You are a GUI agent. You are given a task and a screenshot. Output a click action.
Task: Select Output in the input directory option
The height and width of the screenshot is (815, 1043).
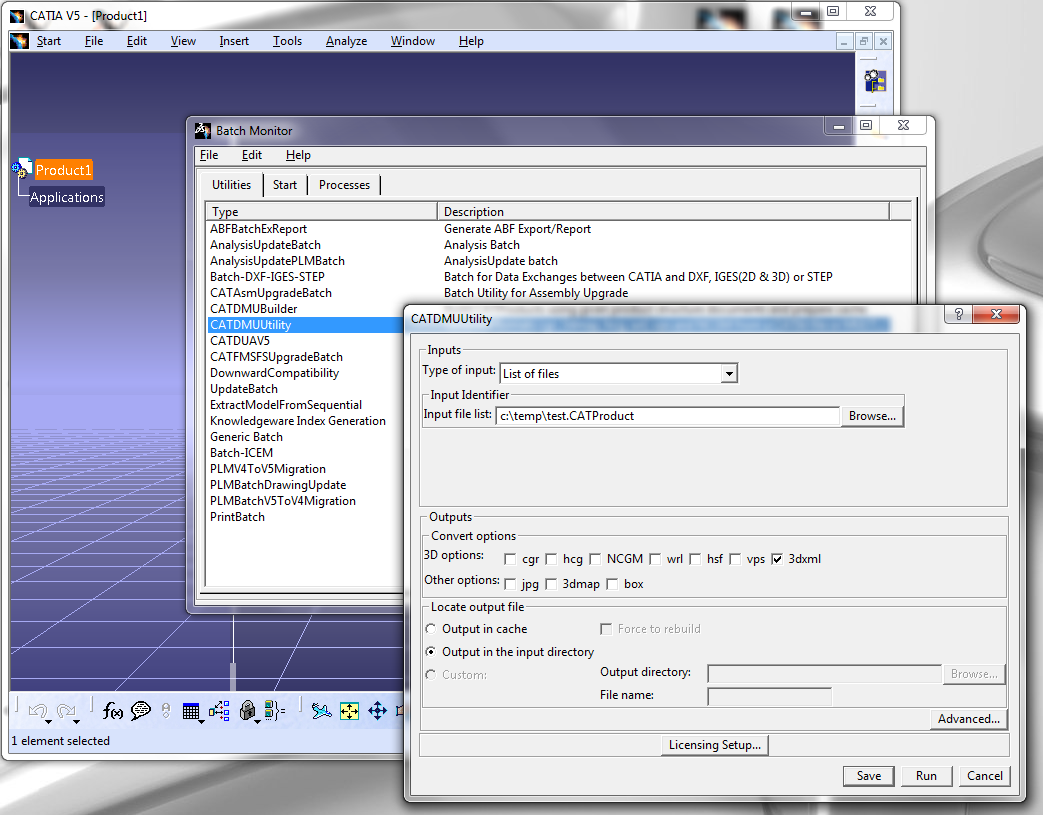[x=431, y=652]
